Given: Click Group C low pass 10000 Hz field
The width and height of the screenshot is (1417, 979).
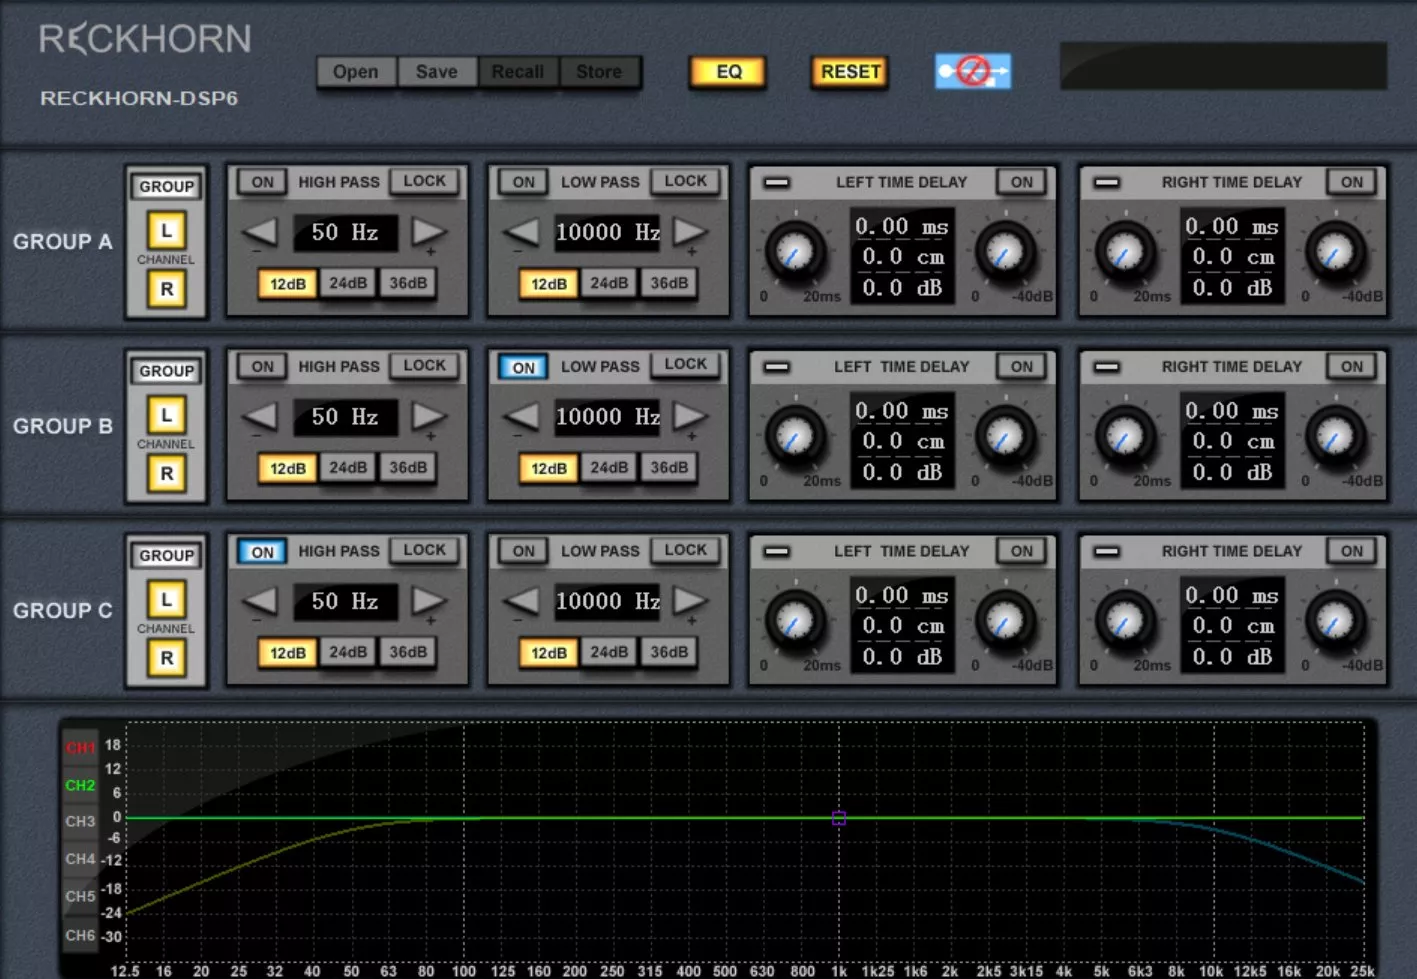Looking at the screenshot, I should click(607, 601).
